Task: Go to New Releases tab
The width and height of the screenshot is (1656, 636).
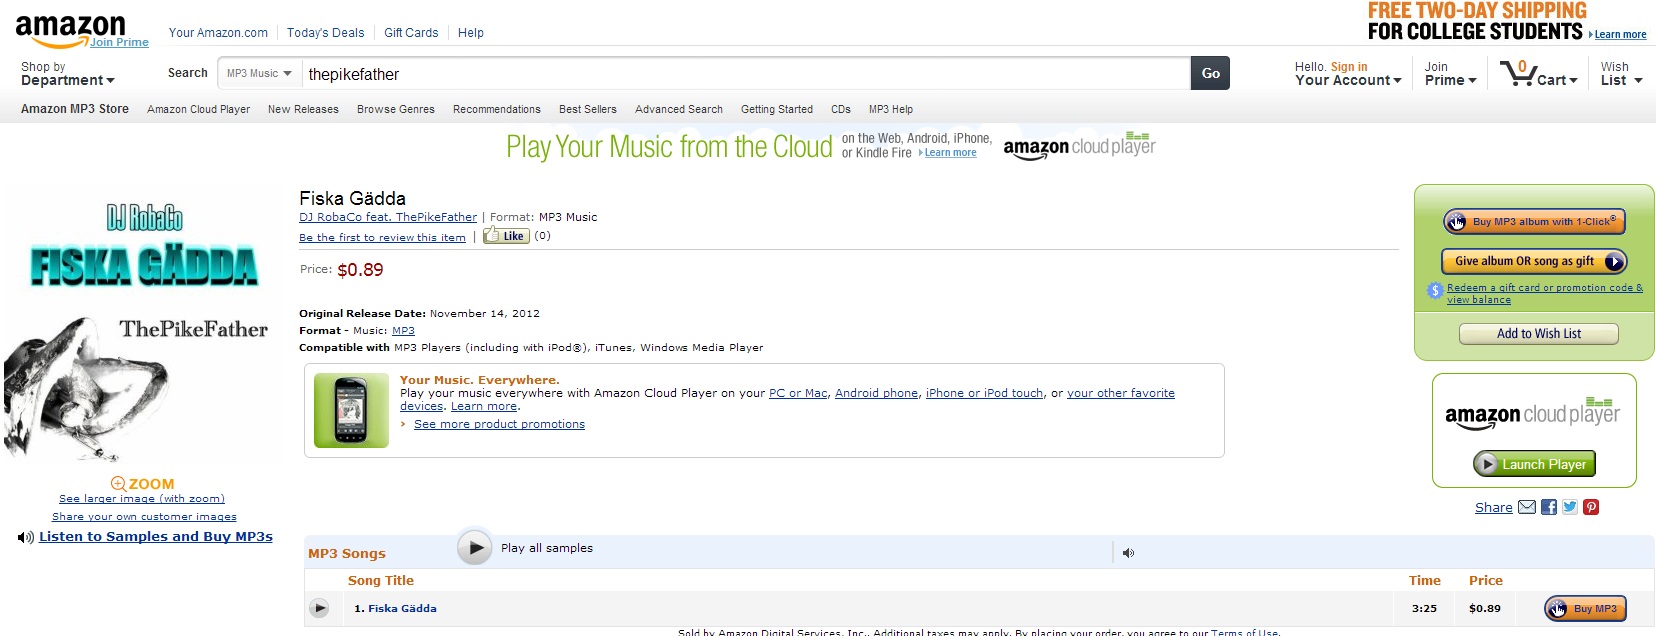Action: tap(303, 109)
